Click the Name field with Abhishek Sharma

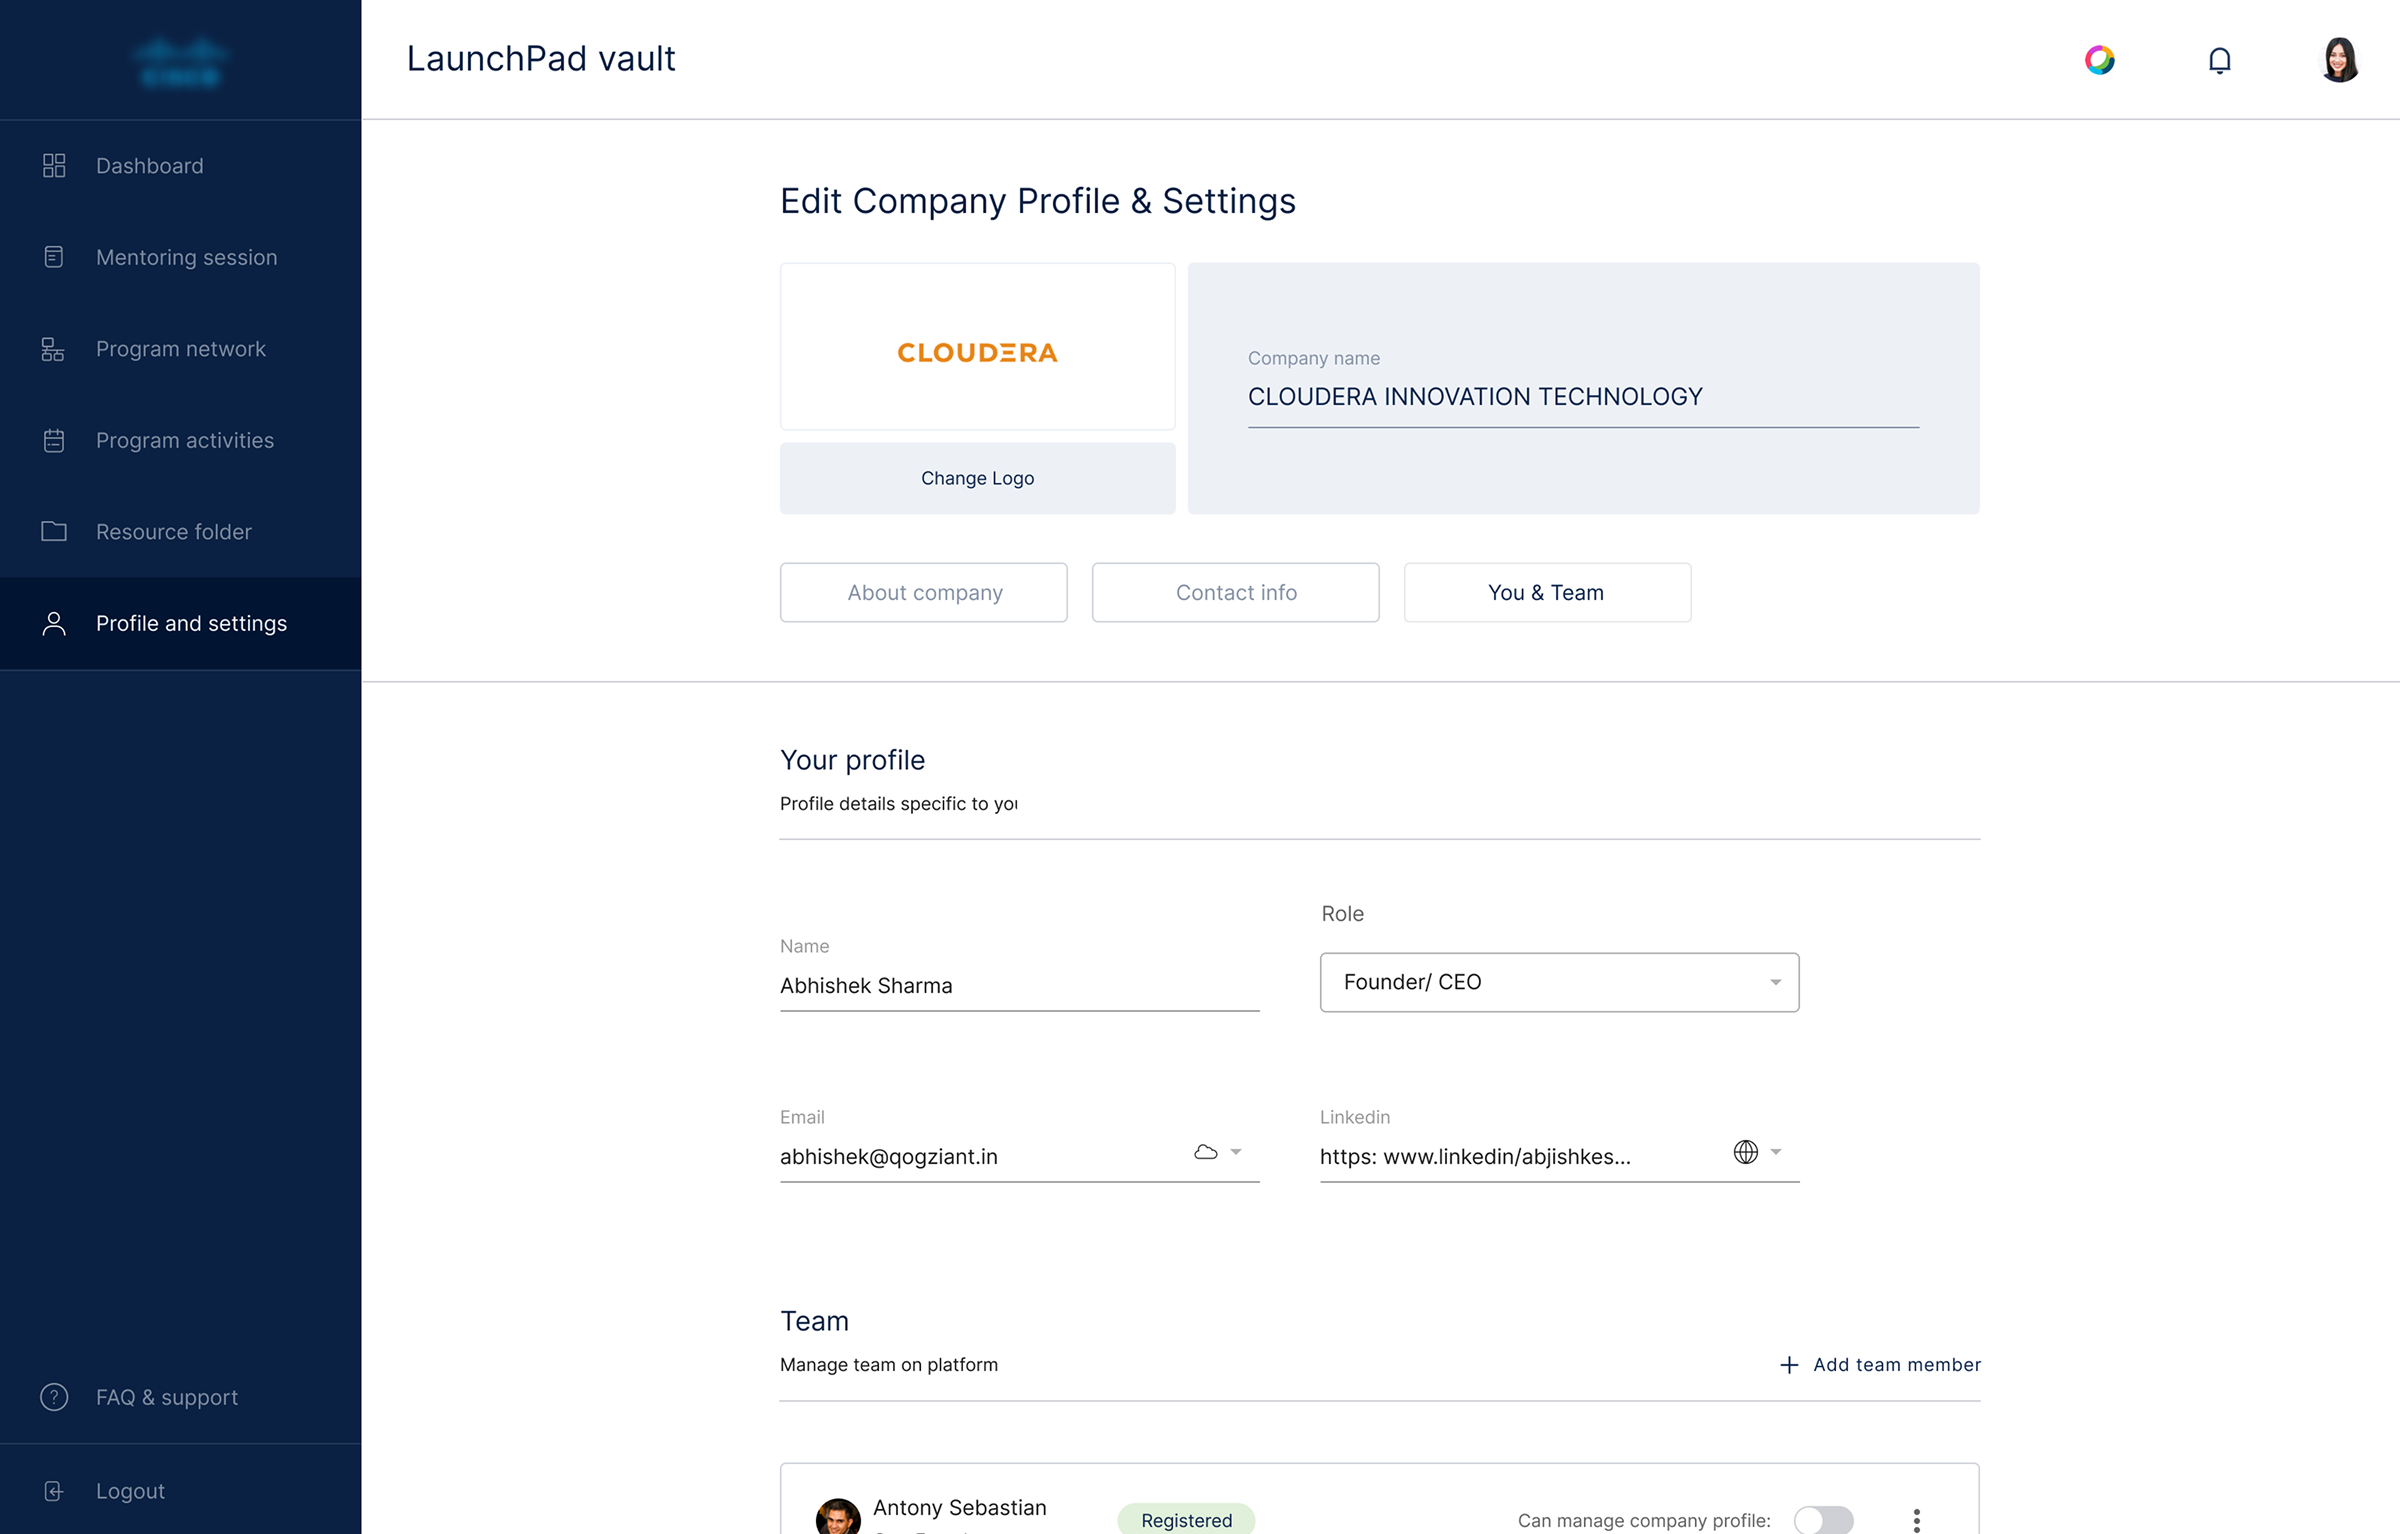1019,986
